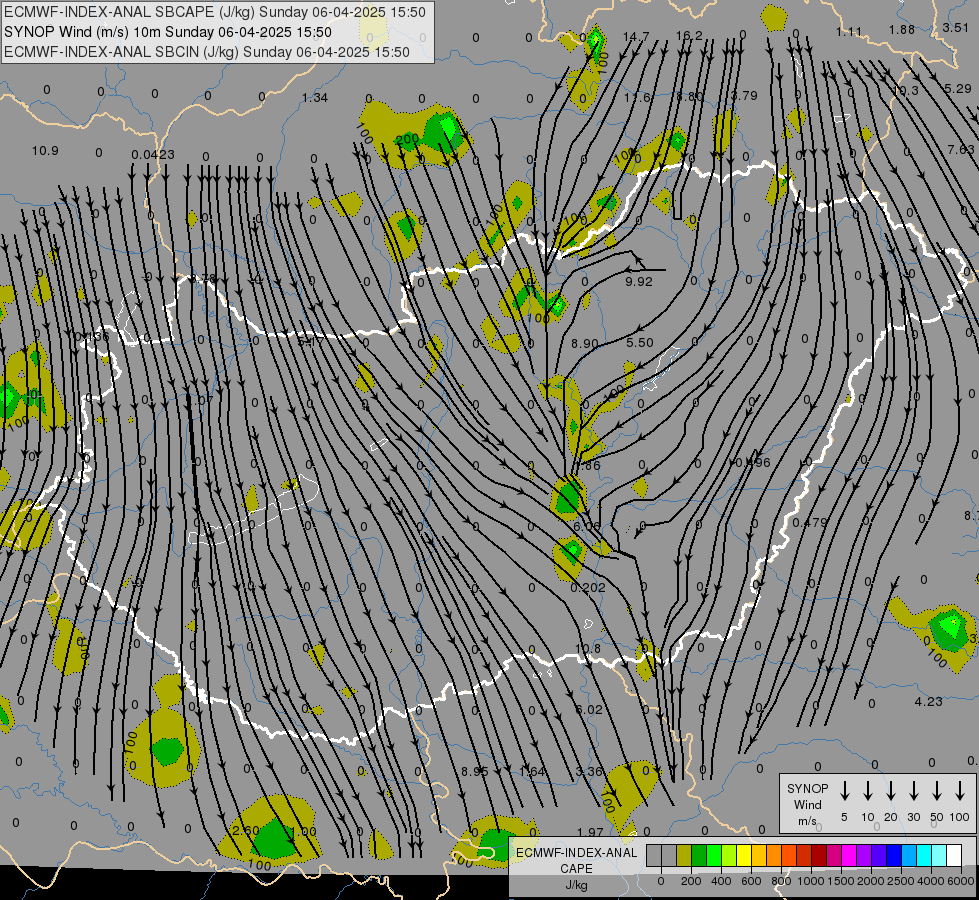This screenshot has width=979, height=900.
Task: Pick the pure yellow CAPE scale swatch
Action: (x=744, y=855)
